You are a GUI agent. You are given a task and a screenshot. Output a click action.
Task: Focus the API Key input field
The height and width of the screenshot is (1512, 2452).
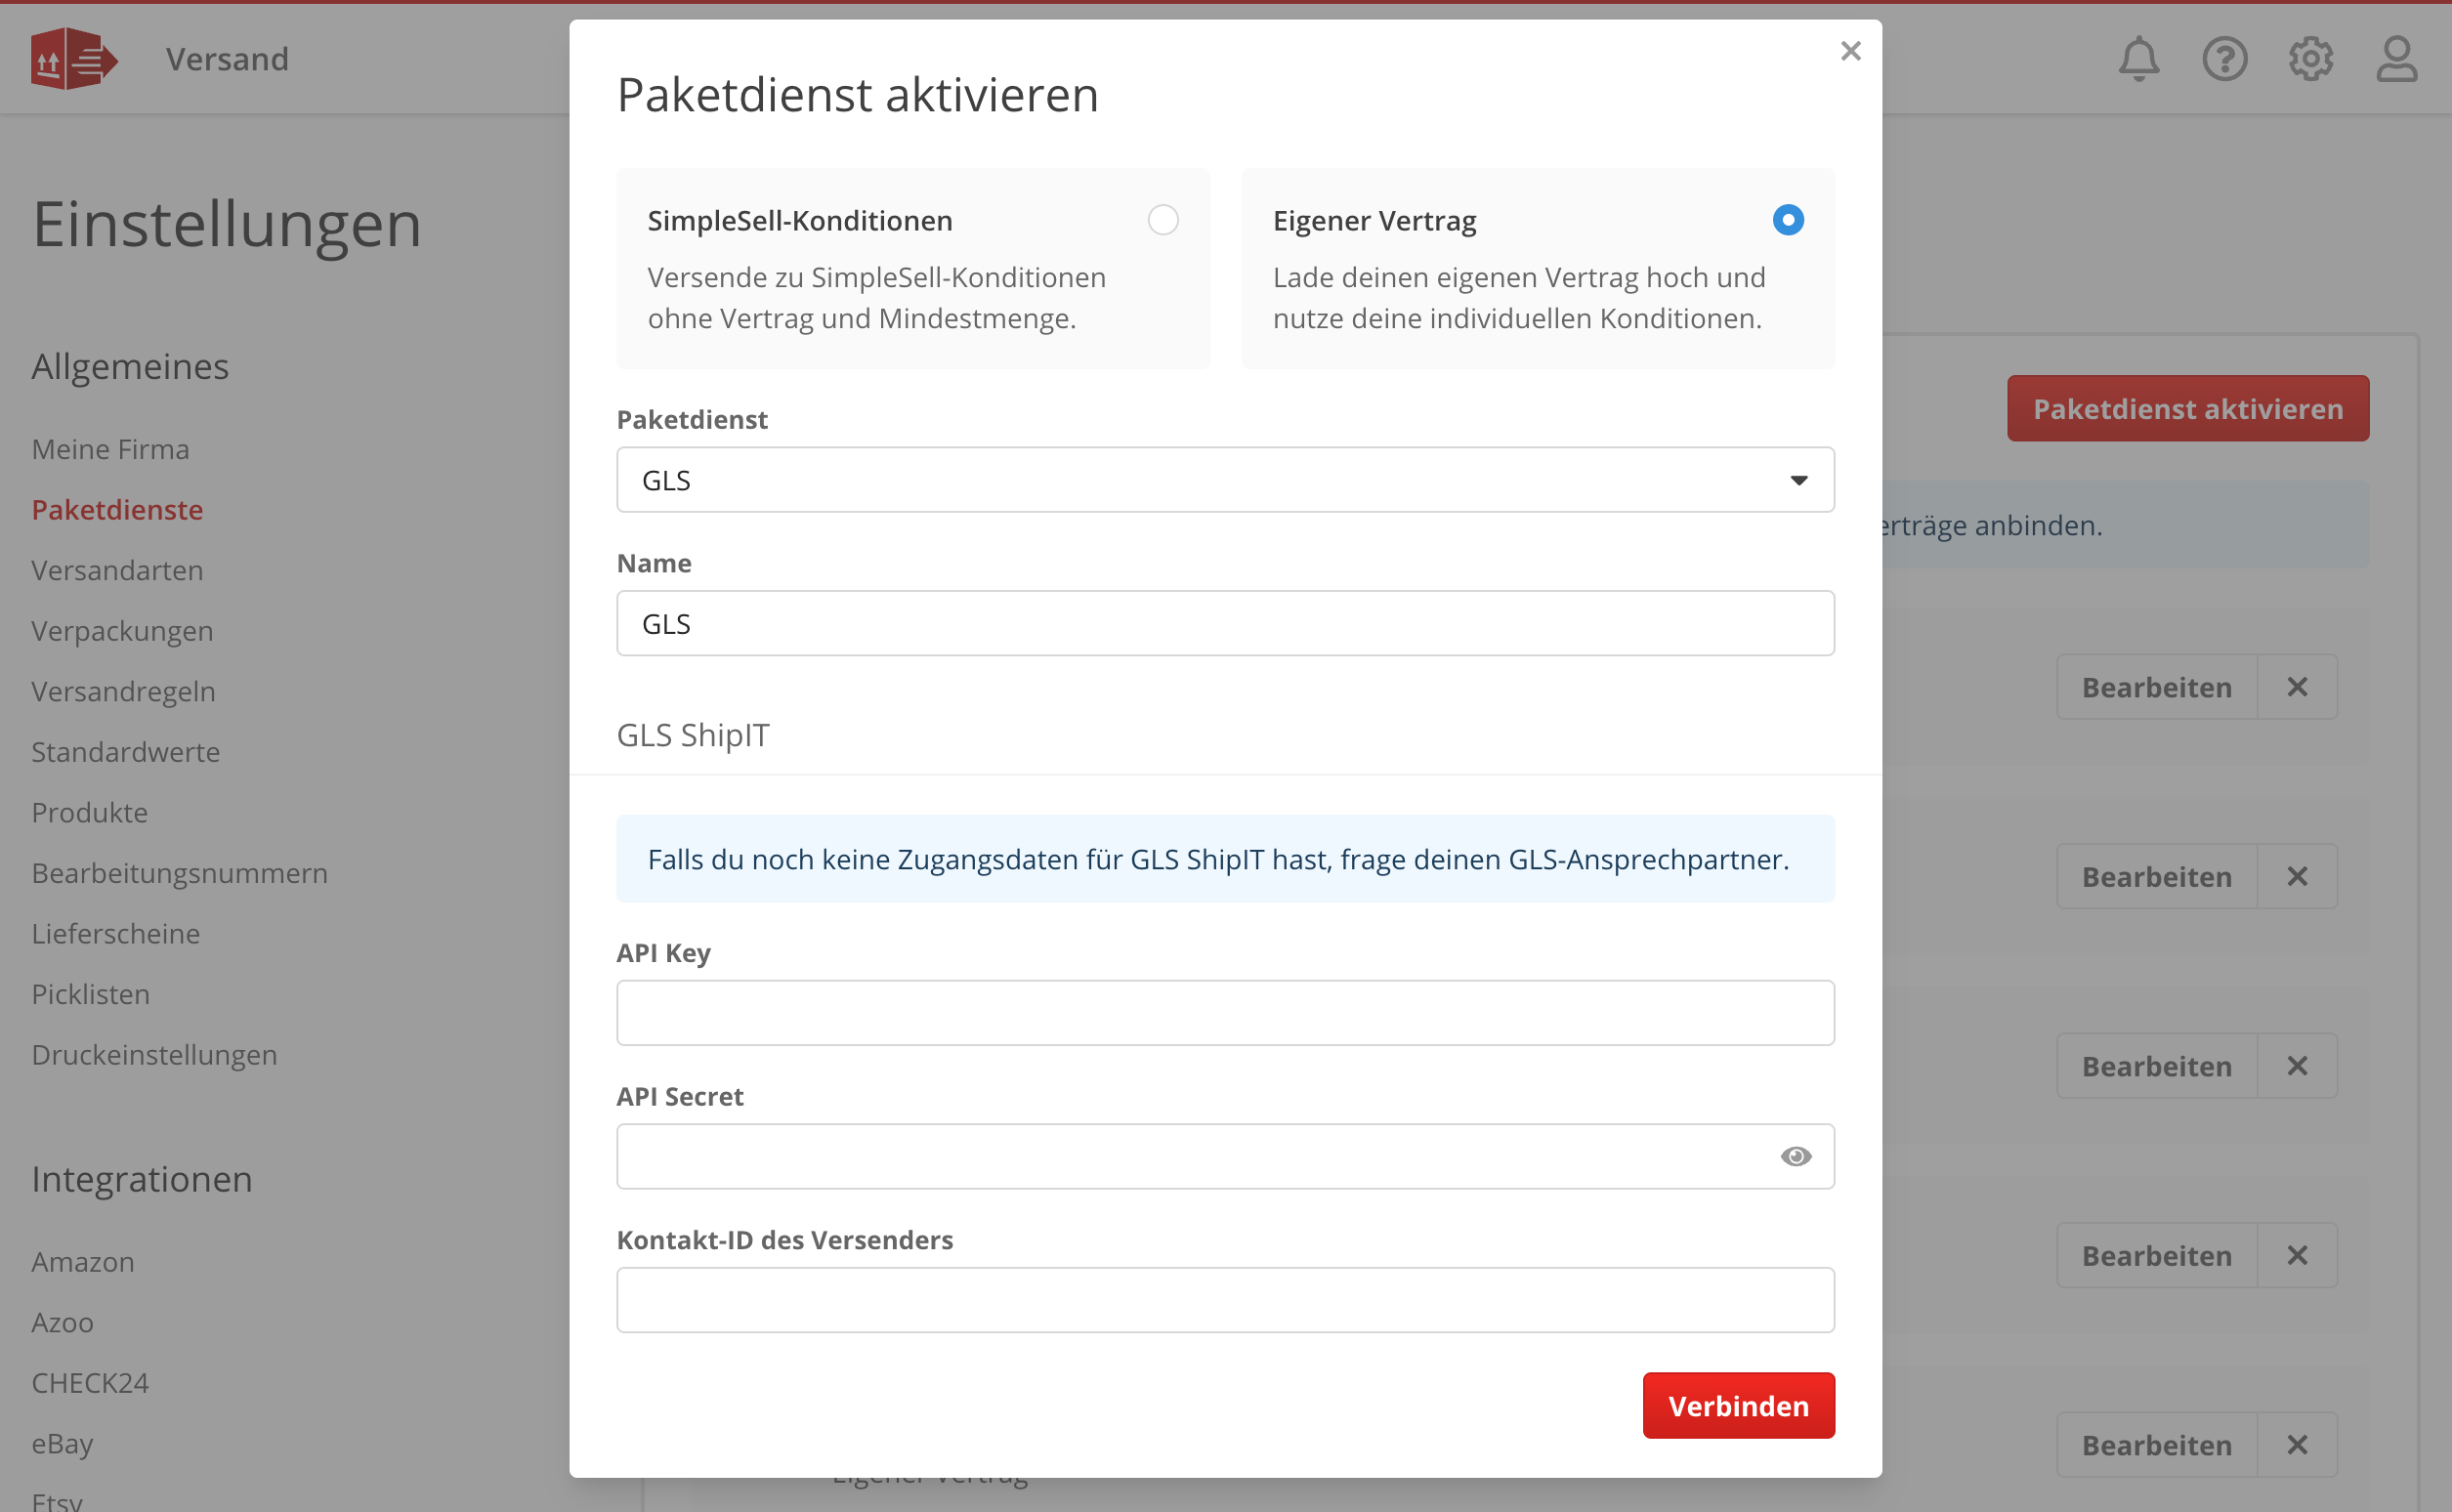(x=1225, y=1013)
